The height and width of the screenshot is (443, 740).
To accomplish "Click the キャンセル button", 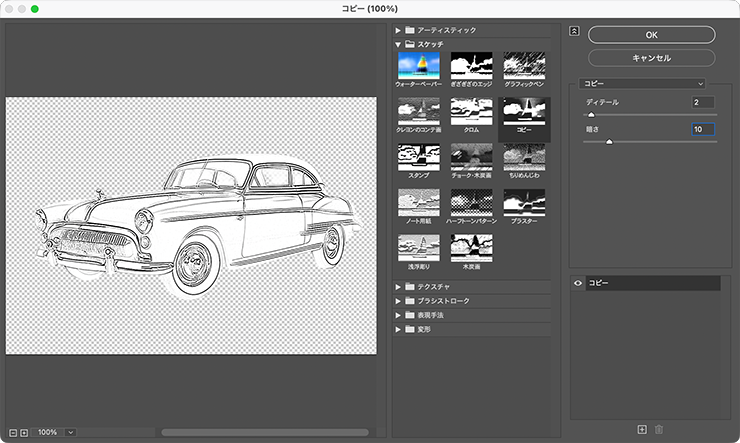I will (x=651, y=58).
